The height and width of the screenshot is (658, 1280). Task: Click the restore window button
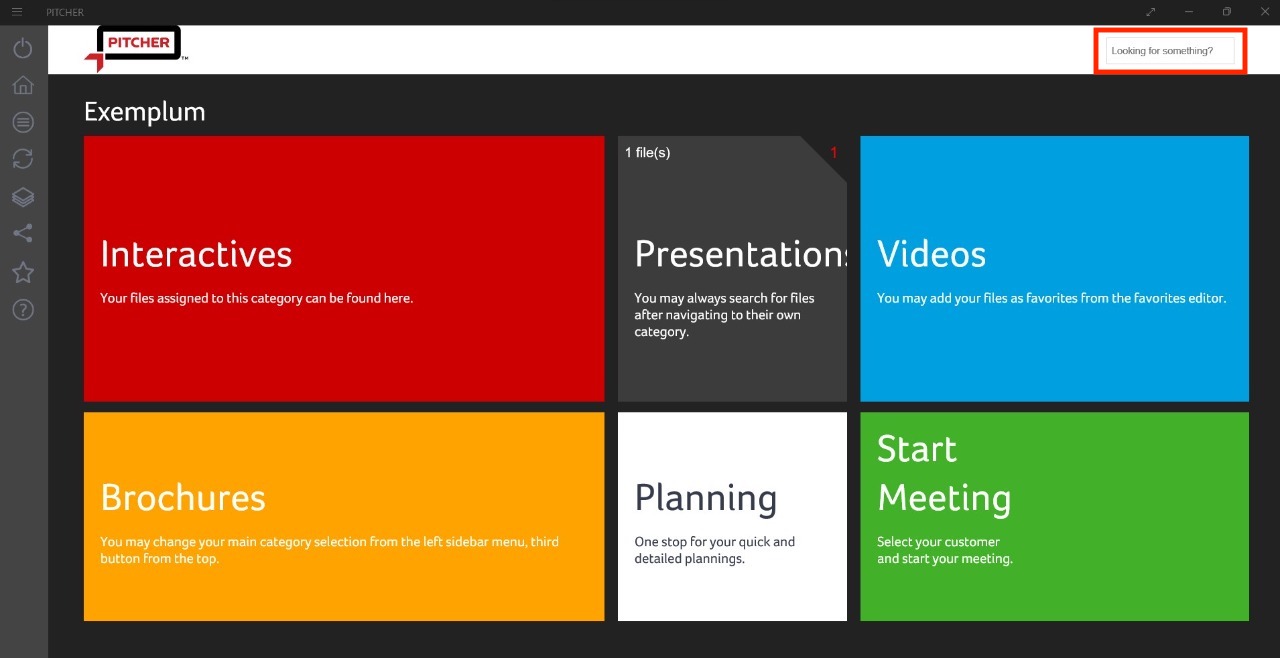(1227, 12)
